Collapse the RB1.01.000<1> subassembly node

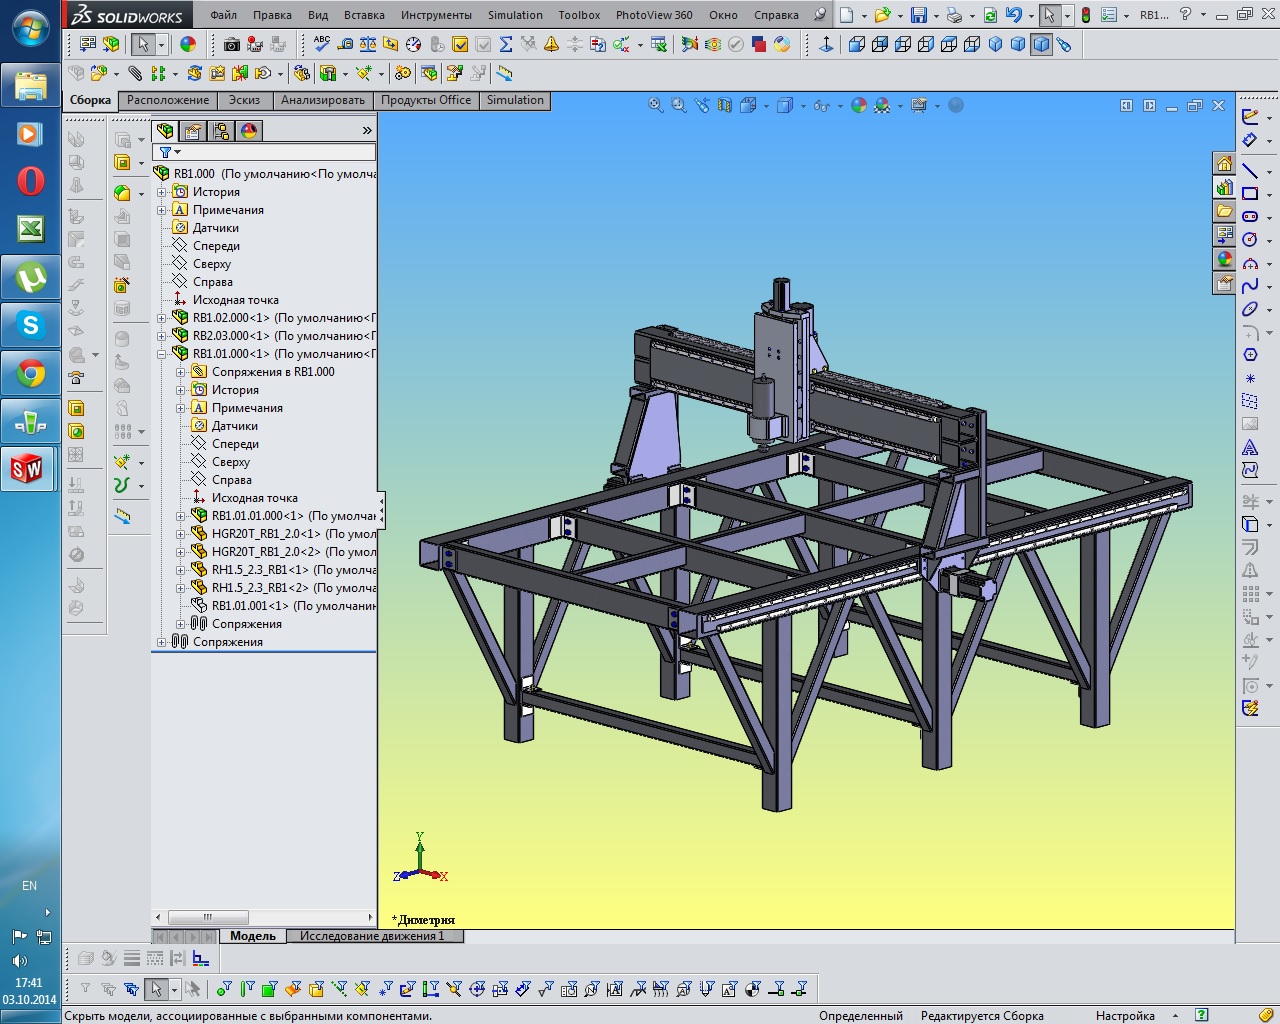162,354
